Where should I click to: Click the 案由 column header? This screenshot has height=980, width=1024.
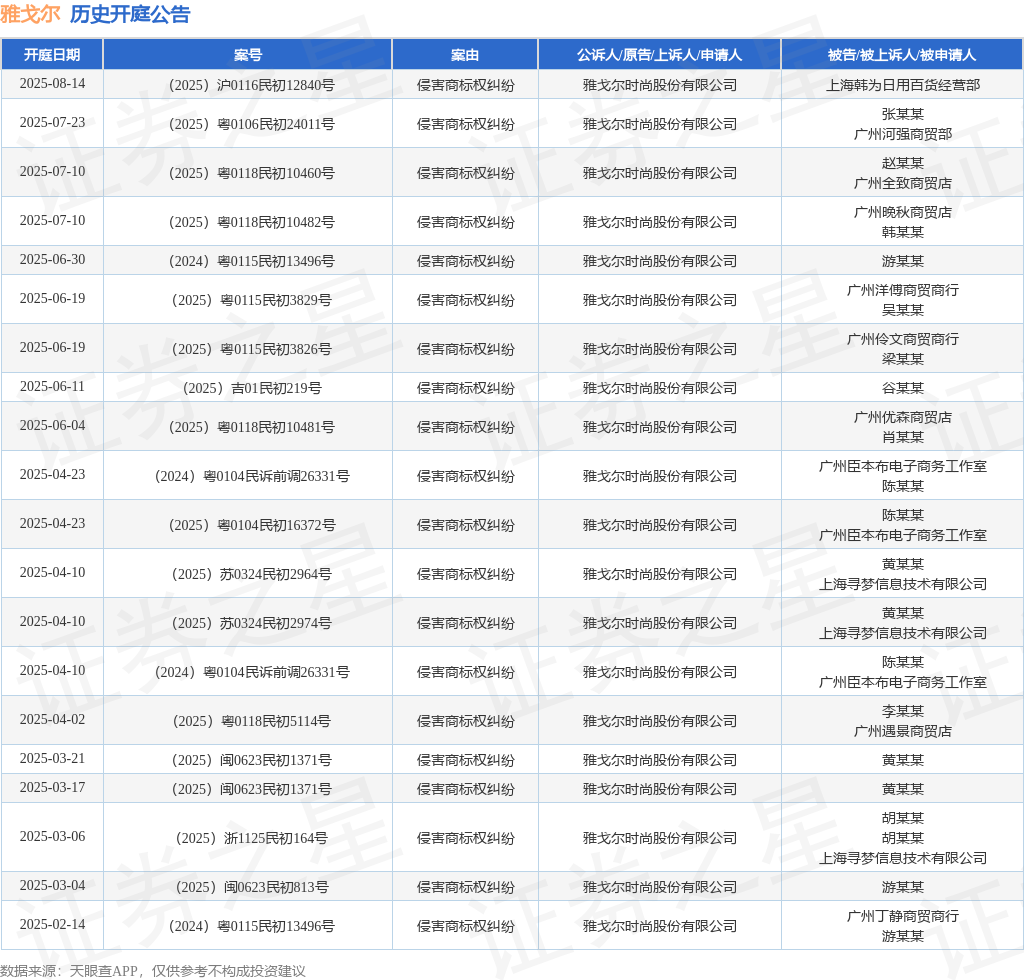coord(465,55)
